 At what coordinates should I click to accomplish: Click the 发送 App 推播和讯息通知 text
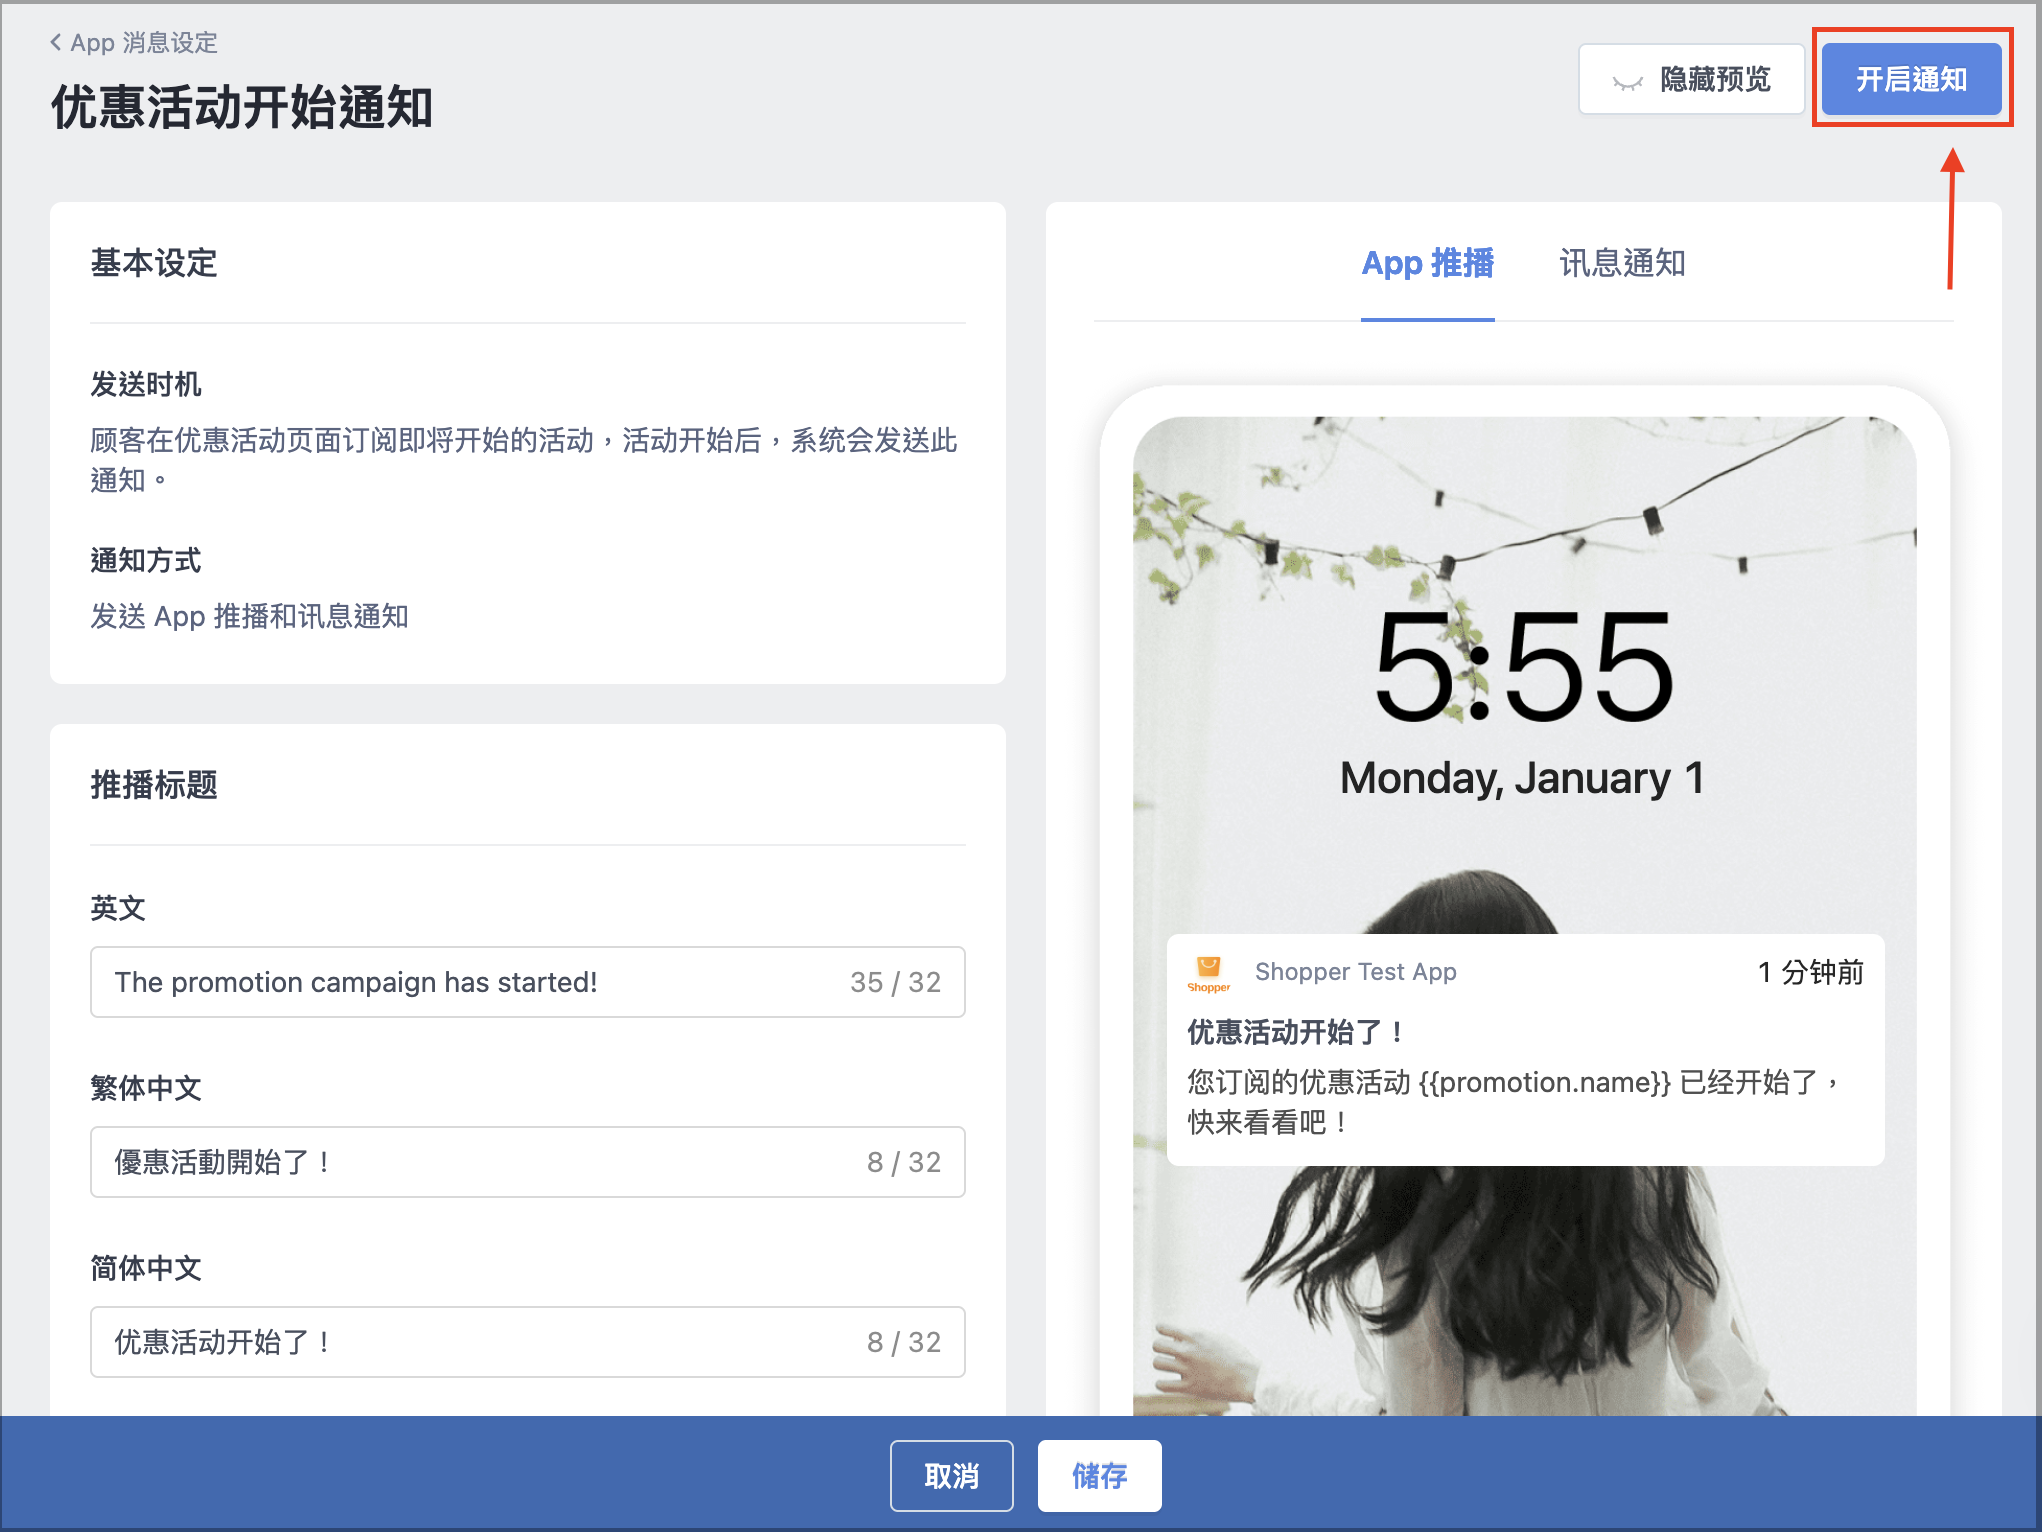click(x=249, y=616)
